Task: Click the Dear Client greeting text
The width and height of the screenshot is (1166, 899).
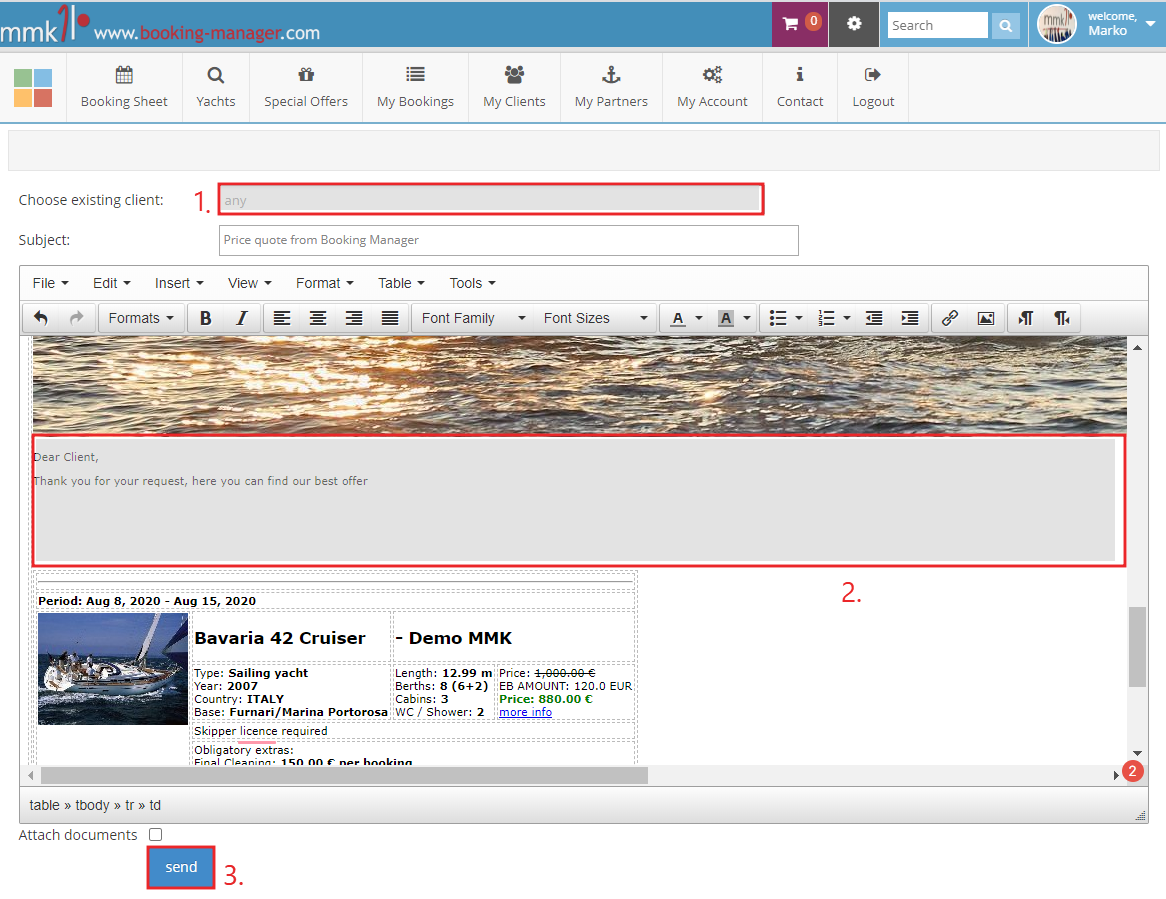Action: [x=65, y=457]
